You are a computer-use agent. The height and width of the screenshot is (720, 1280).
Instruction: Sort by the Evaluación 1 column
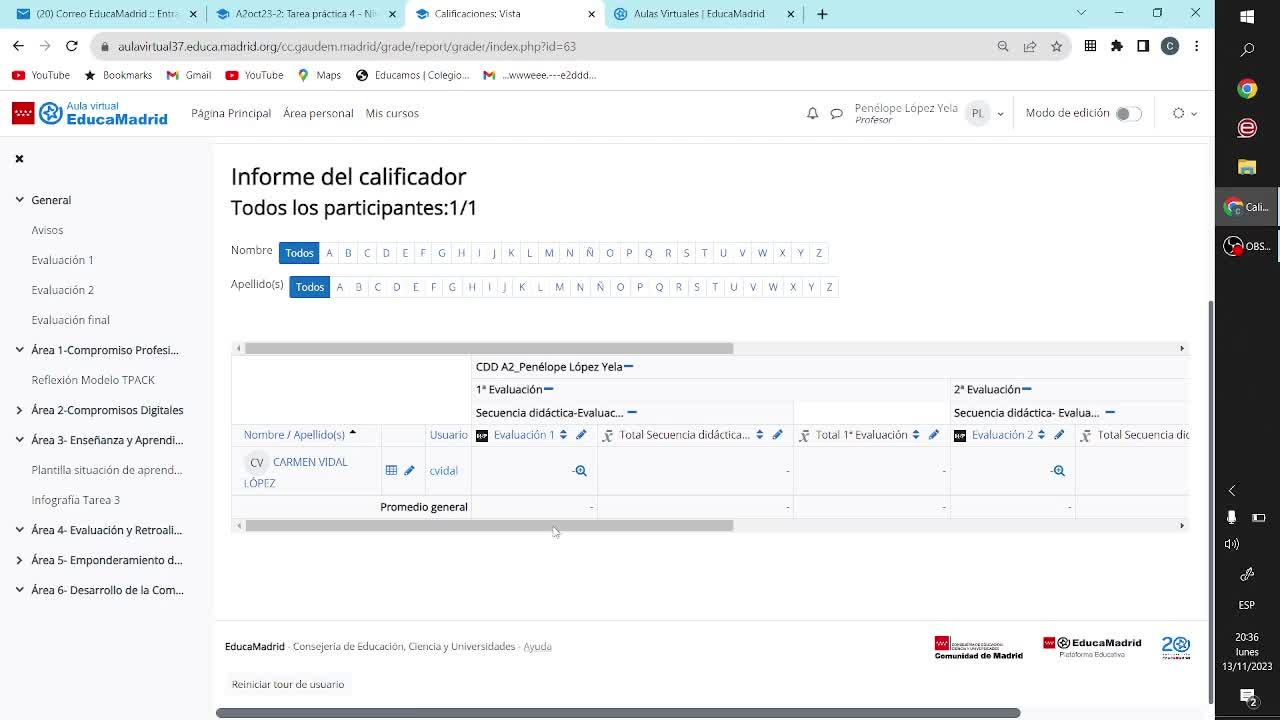pyautogui.click(x=563, y=435)
